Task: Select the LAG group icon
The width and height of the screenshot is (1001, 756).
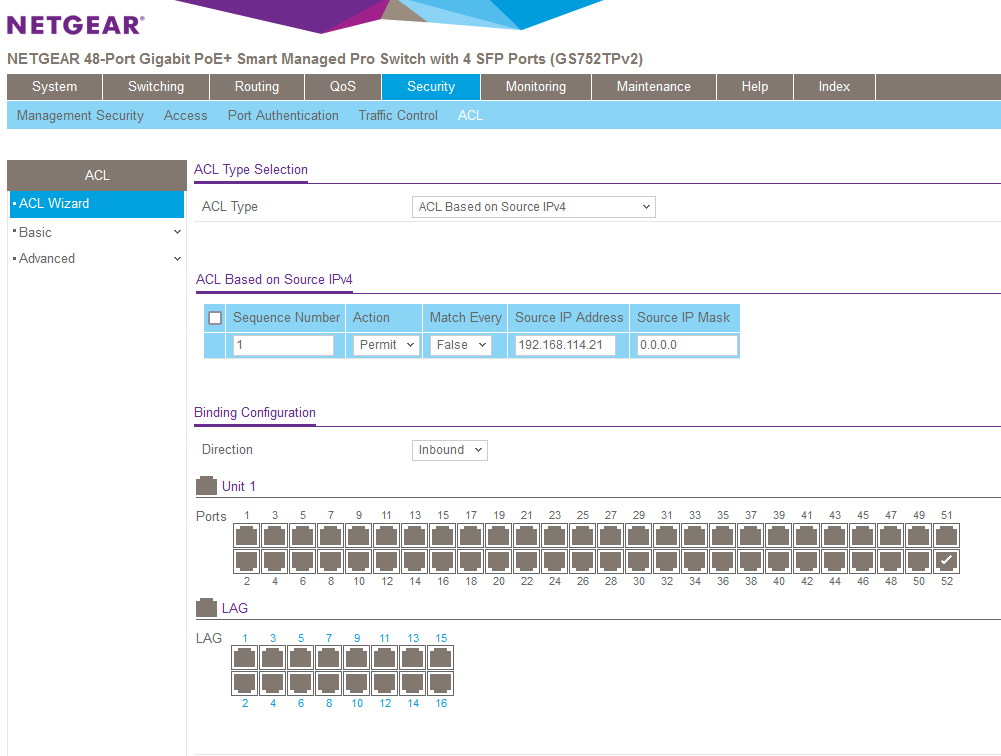Action: pyautogui.click(x=206, y=608)
